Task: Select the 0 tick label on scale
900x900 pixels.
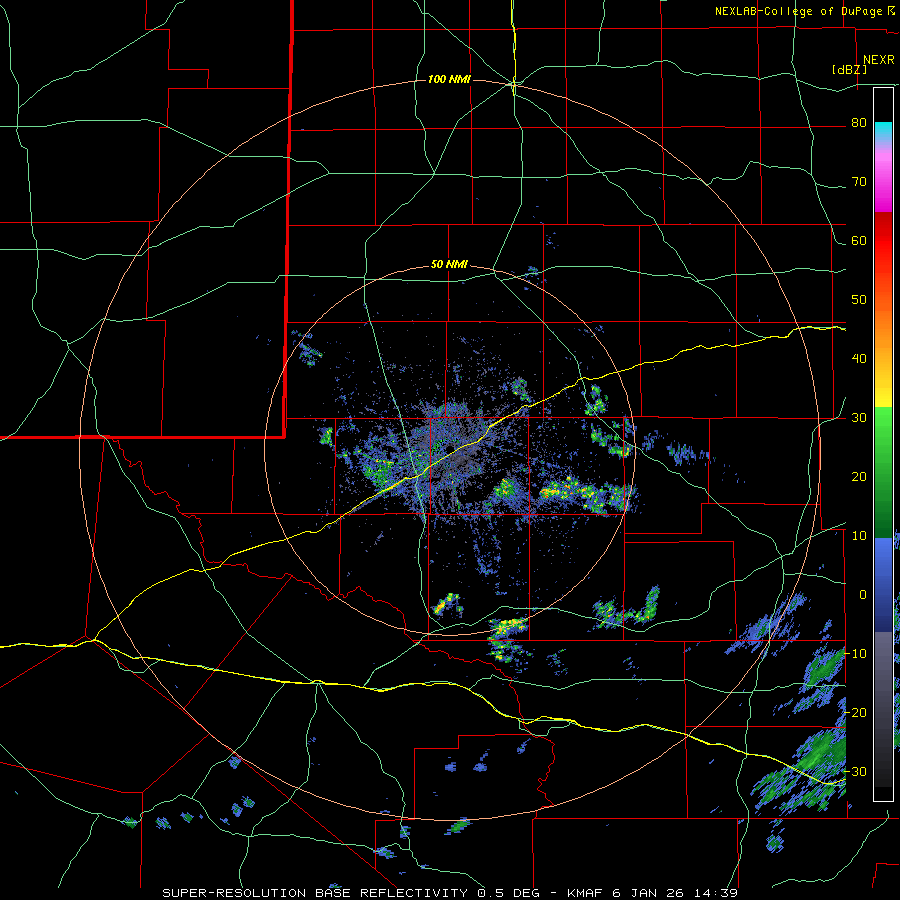Action: [x=863, y=595]
